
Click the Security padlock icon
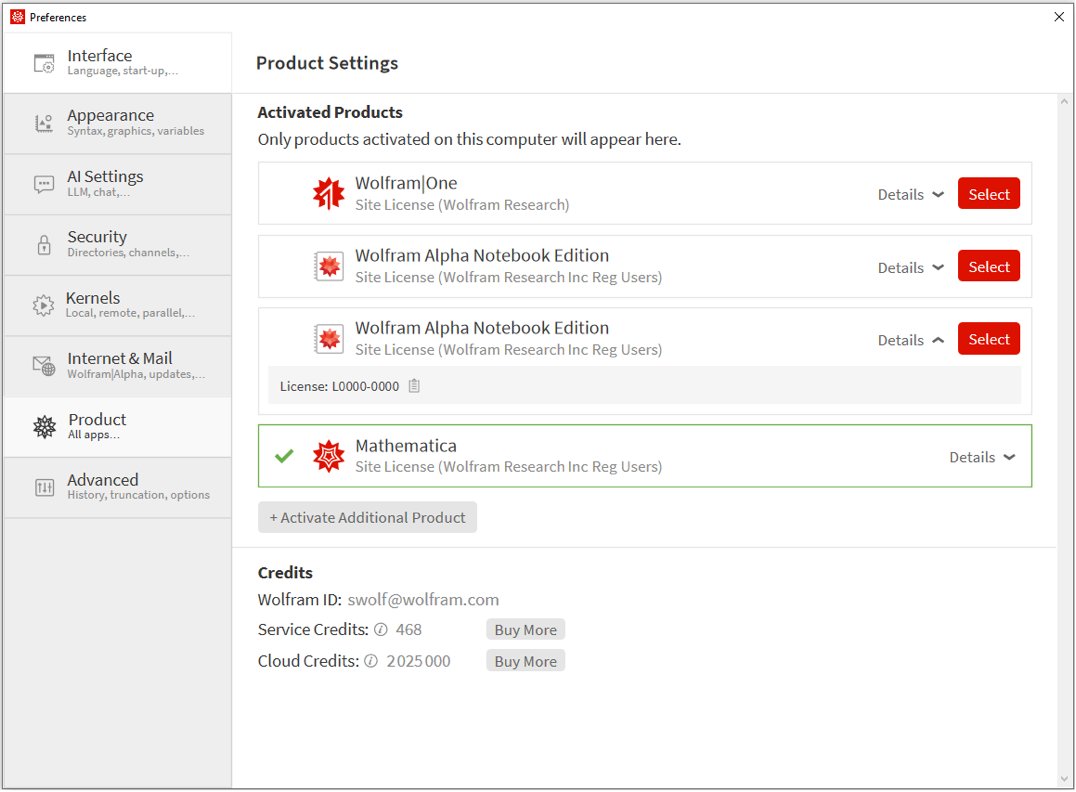pos(44,245)
